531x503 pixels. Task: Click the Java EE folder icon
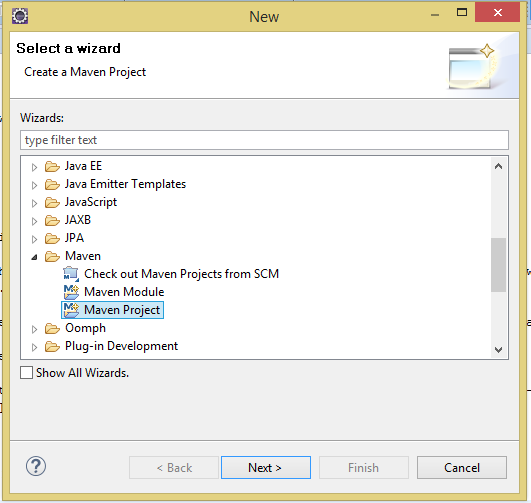coord(52,166)
